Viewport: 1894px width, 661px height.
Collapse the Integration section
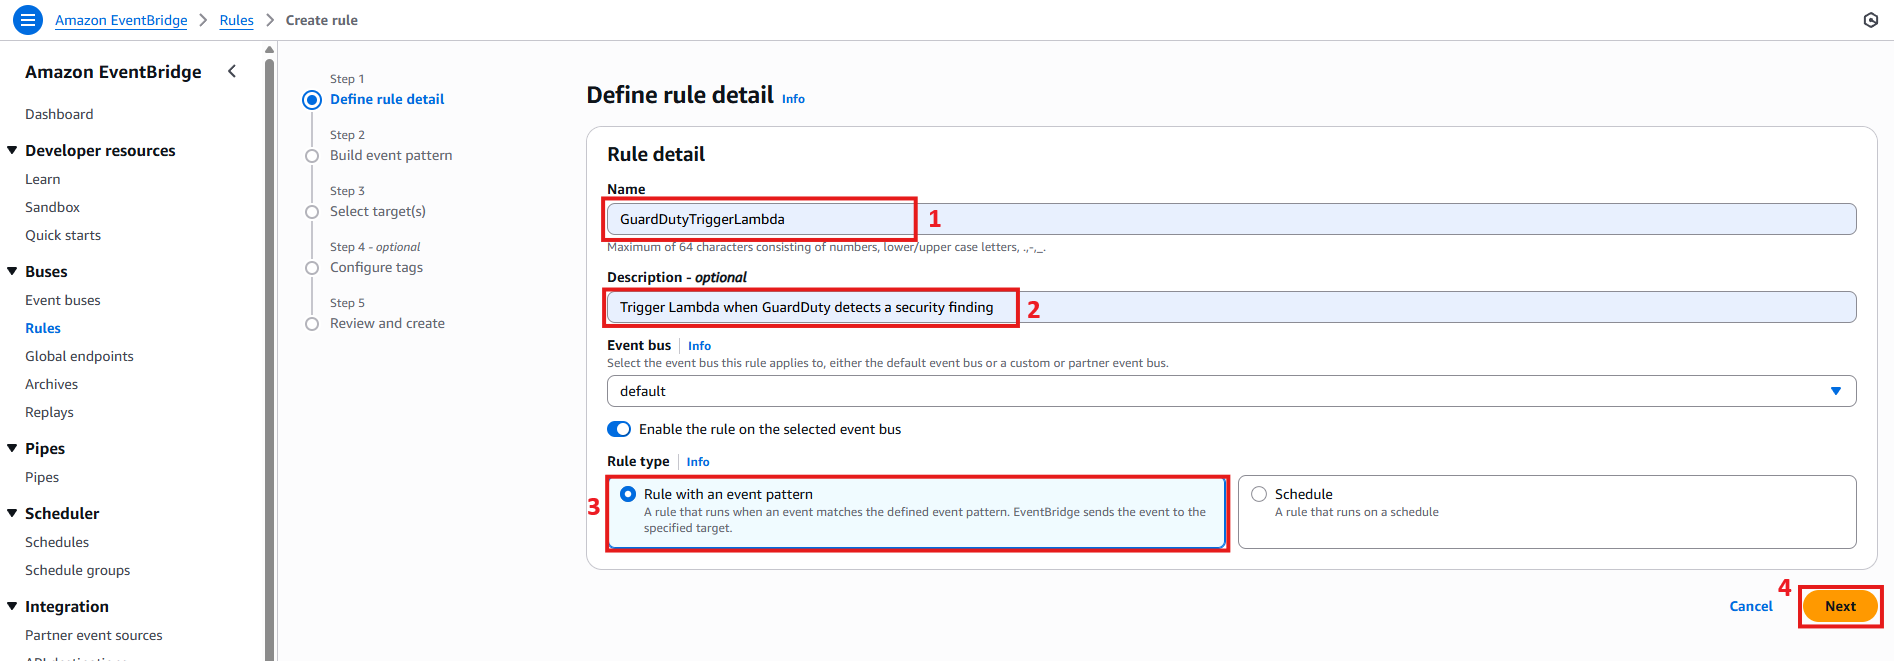coord(12,606)
